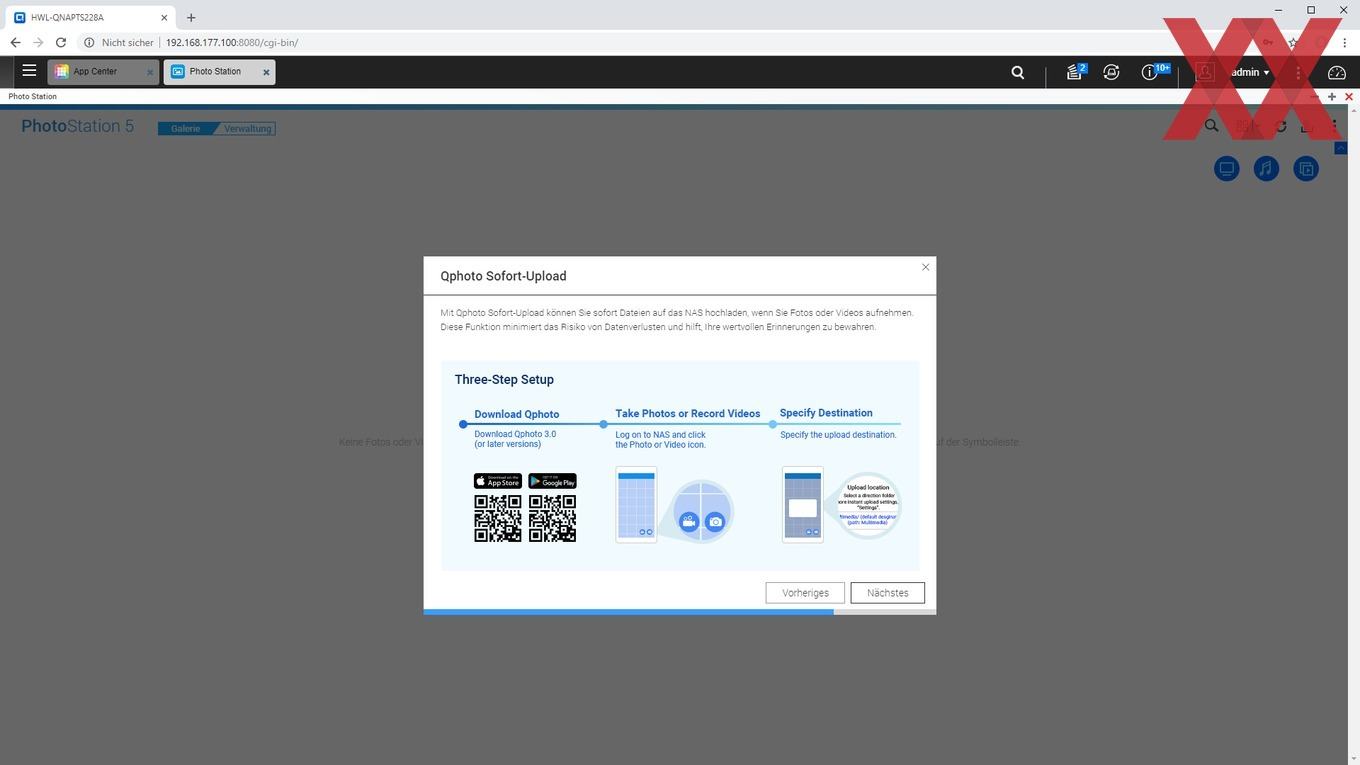Click the video camera icon in step illustration
The height and width of the screenshot is (765, 1360).
coord(689,521)
